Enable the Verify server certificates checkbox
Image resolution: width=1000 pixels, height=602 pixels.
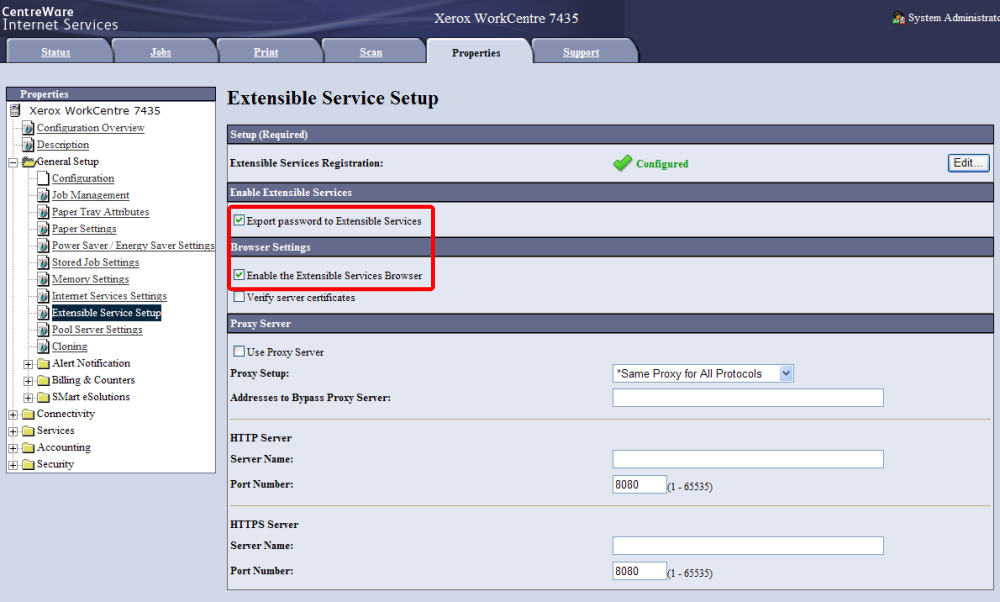click(239, 297)
